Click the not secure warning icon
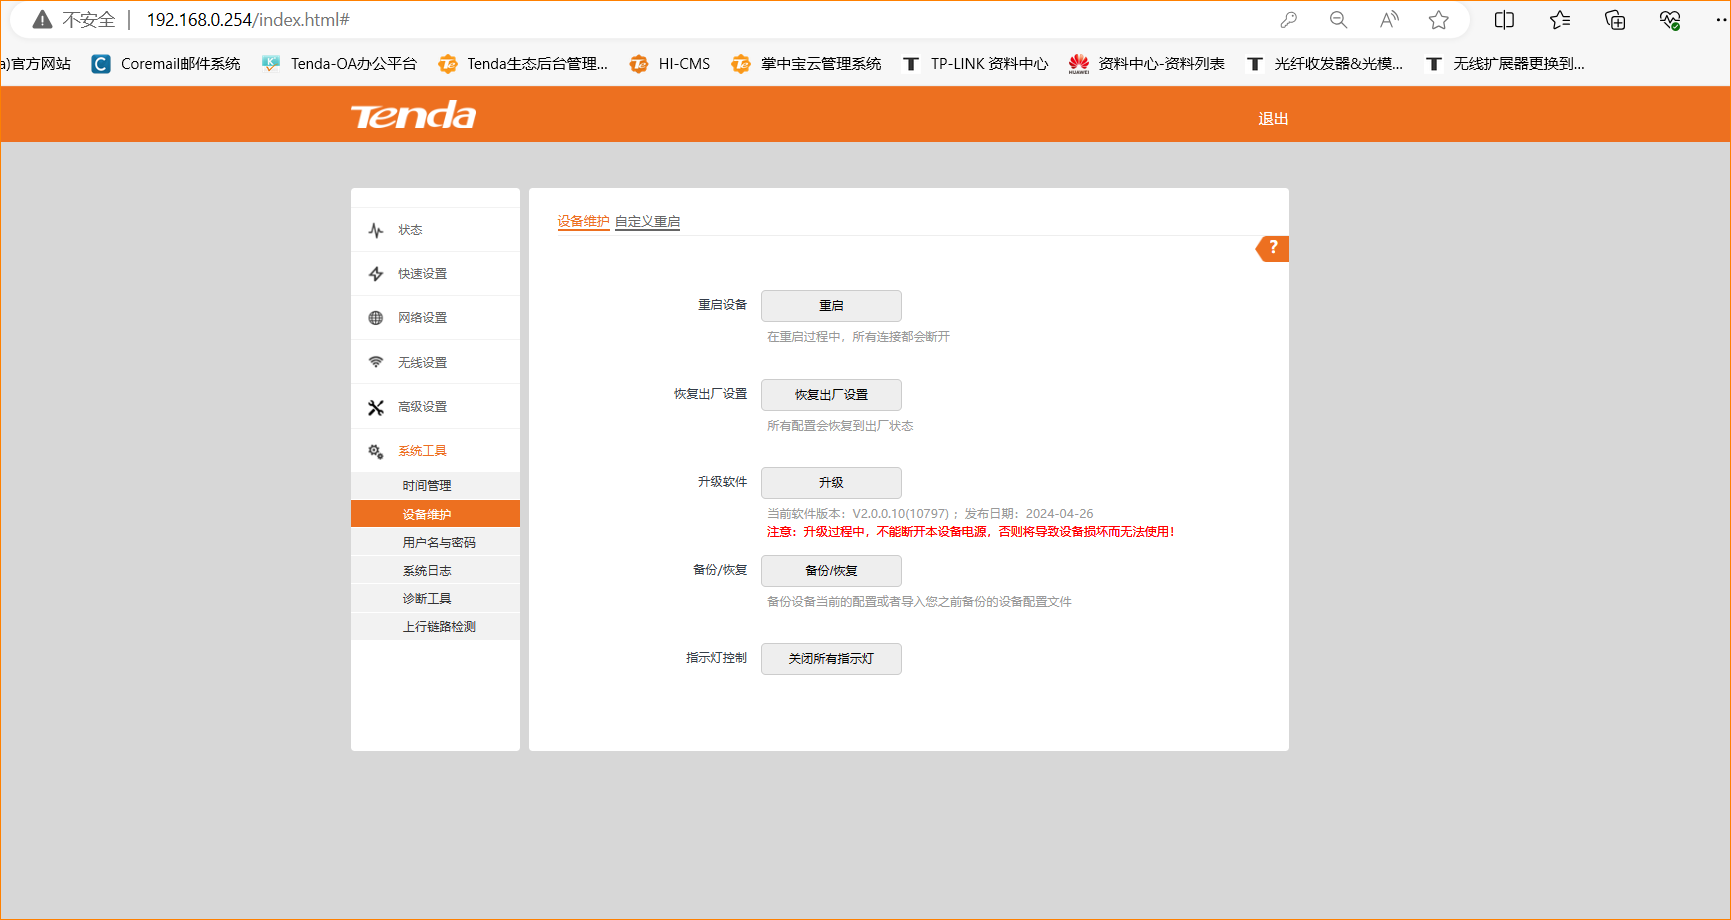The image size is (1731, 920). [x=42, y=20]
